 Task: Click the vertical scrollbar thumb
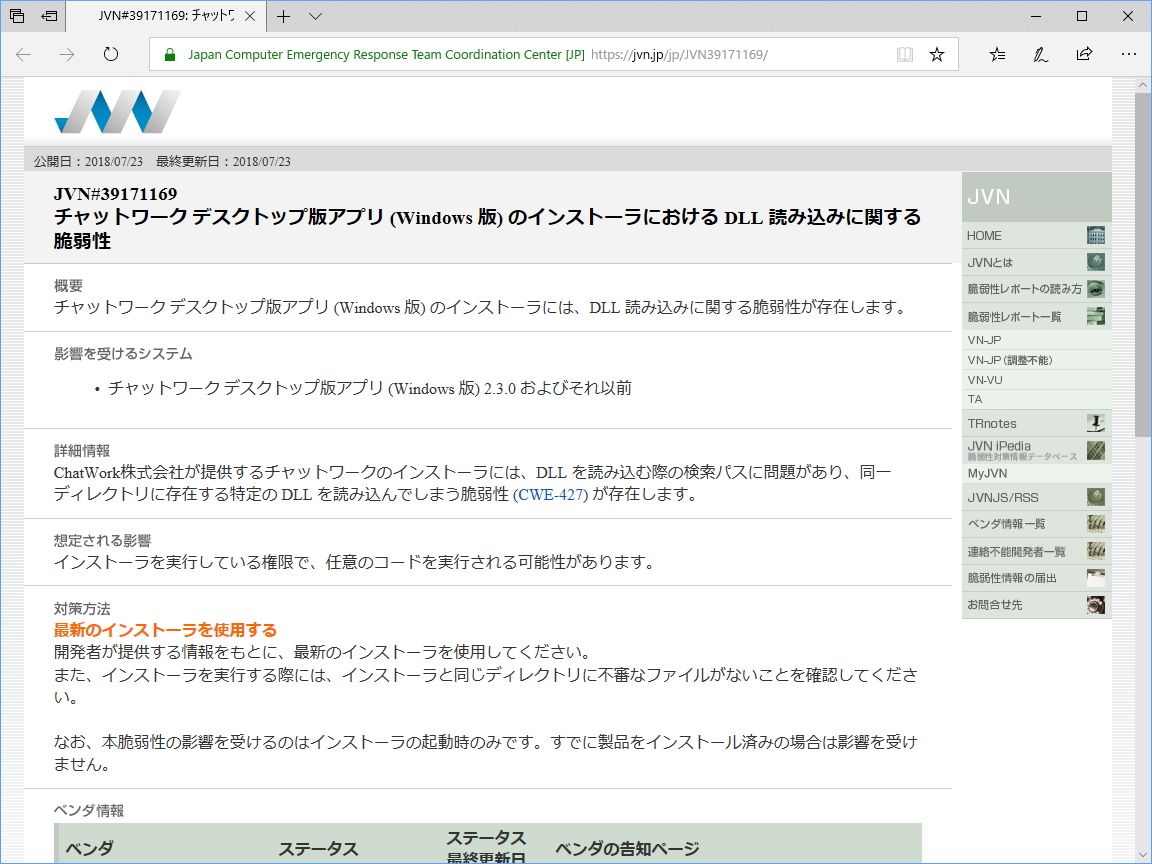[x=1142, y=264]
